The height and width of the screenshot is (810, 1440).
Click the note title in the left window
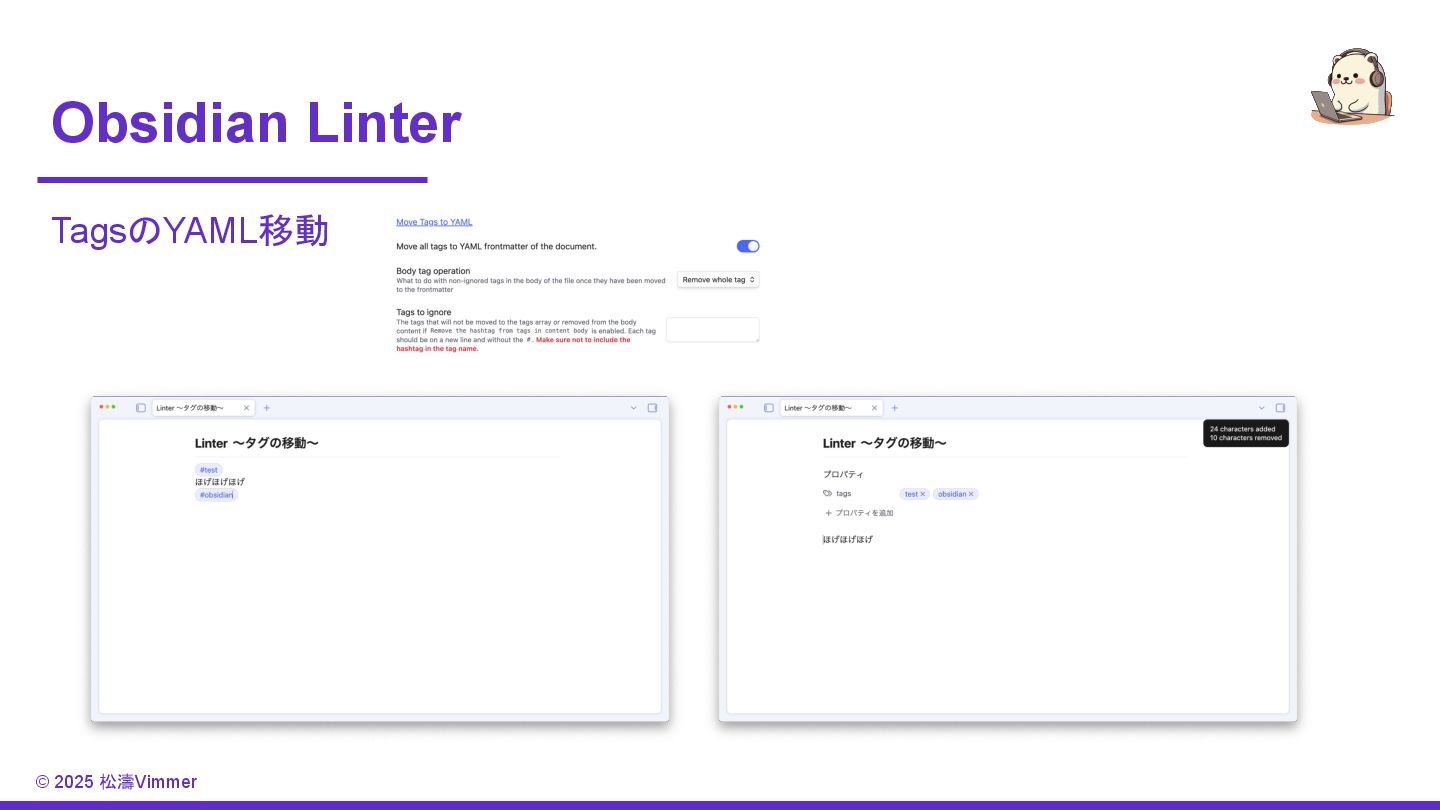click(x=257, y=443)
